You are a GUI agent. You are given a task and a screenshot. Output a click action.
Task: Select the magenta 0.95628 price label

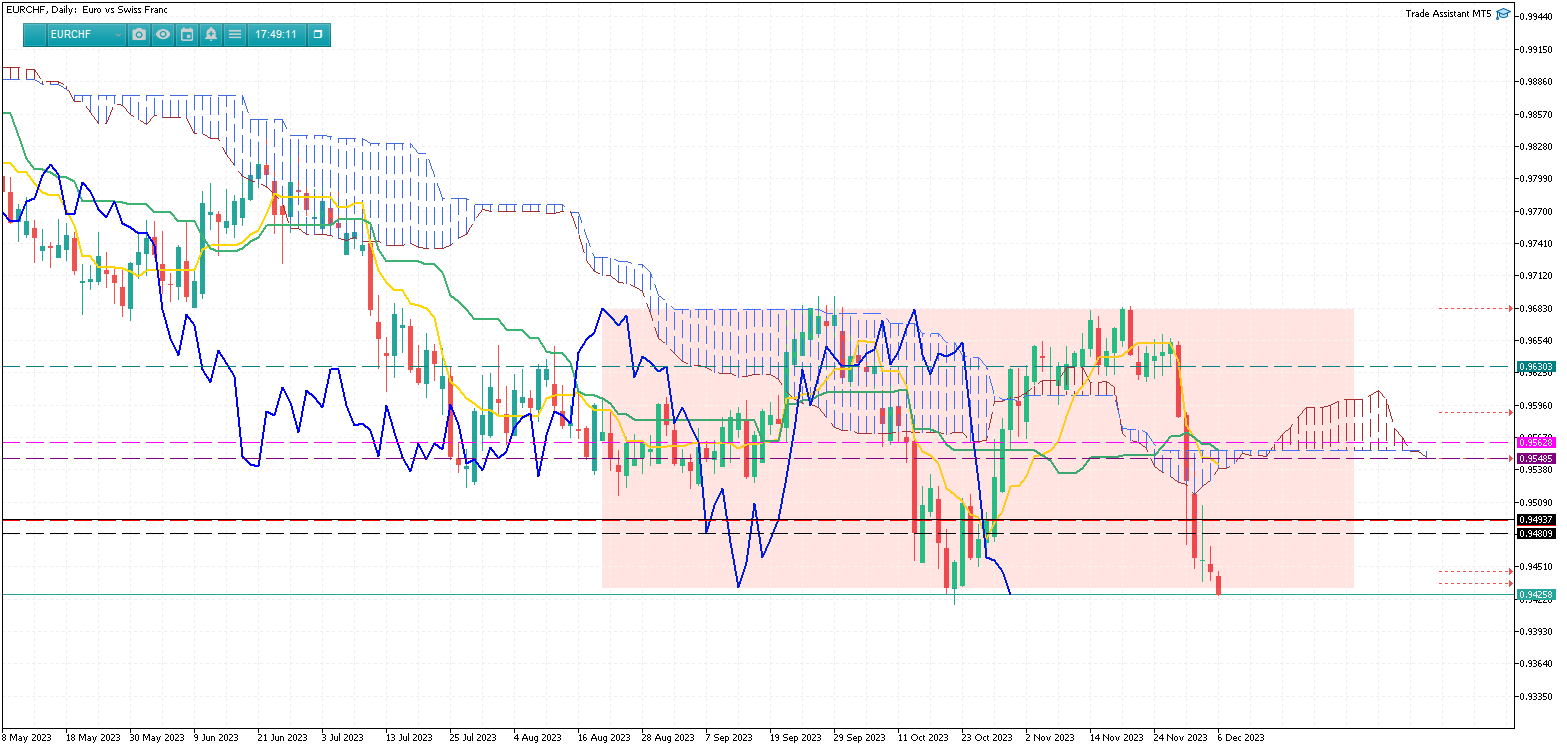click(x=1535, y=442)
